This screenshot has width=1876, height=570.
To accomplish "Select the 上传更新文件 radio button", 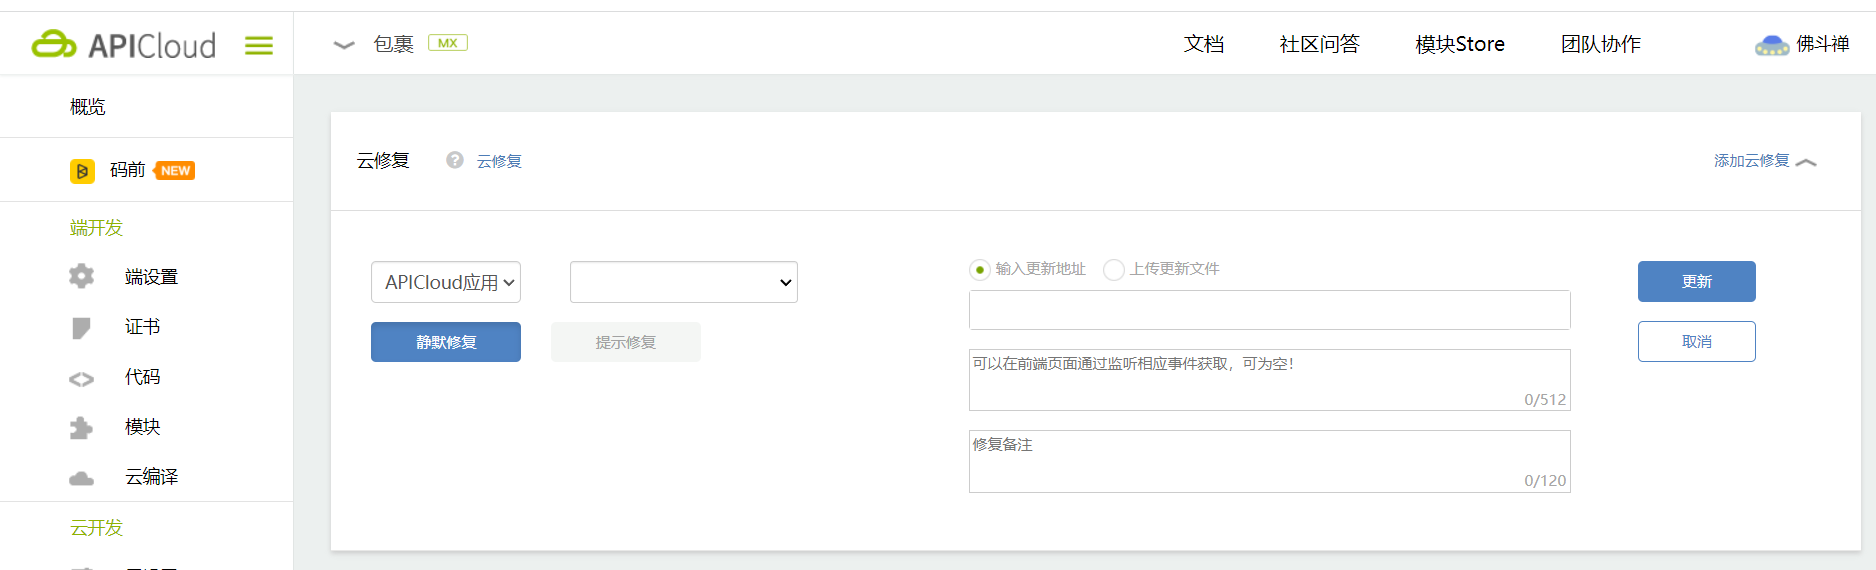I will pyautogui.click(x=1113, y=270).
